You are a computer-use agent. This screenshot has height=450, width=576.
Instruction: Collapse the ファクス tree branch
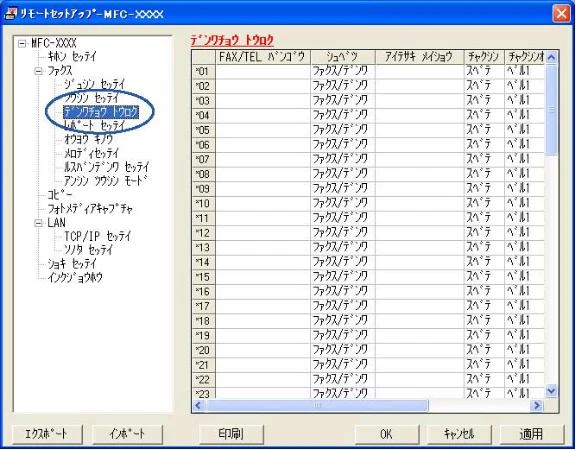[x=39, y=71]
